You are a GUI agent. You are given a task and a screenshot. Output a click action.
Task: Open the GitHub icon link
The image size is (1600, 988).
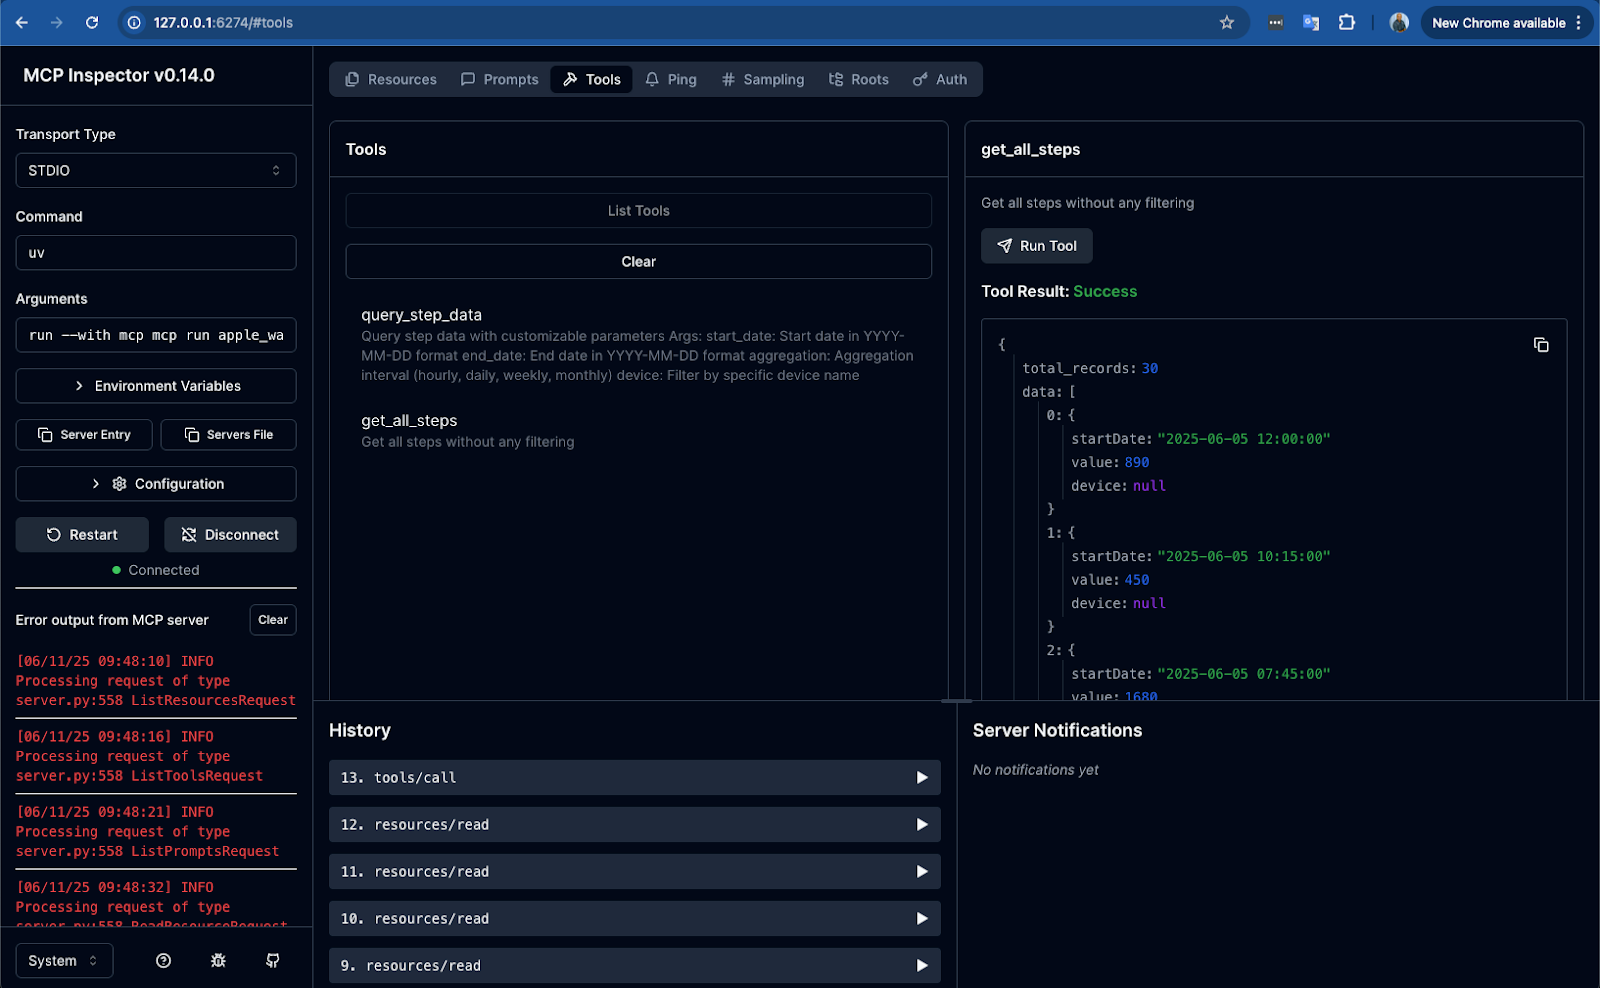[272, 961]
